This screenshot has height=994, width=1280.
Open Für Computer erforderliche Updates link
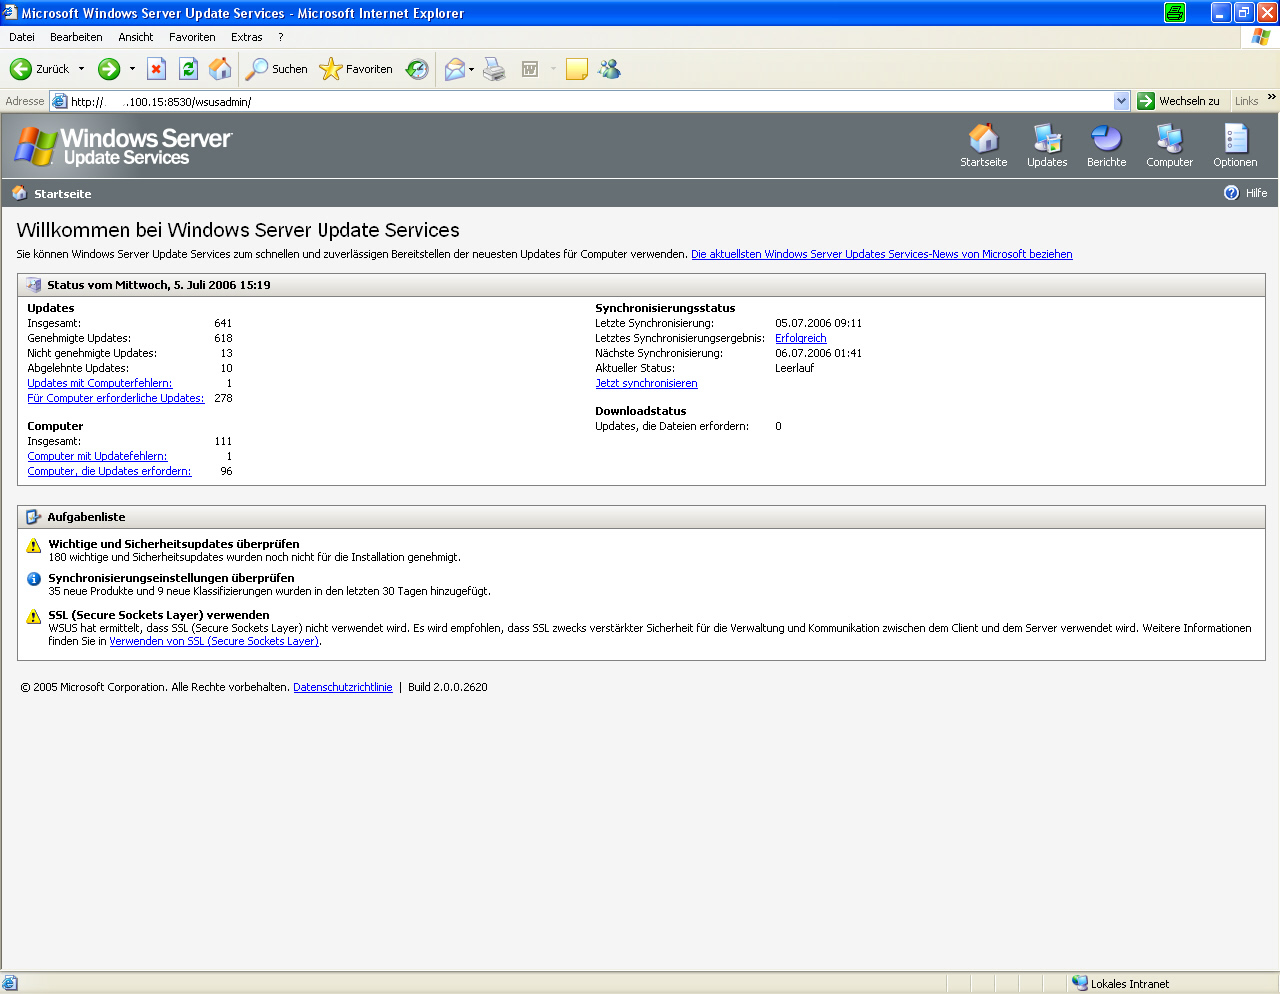click(116, 398)
